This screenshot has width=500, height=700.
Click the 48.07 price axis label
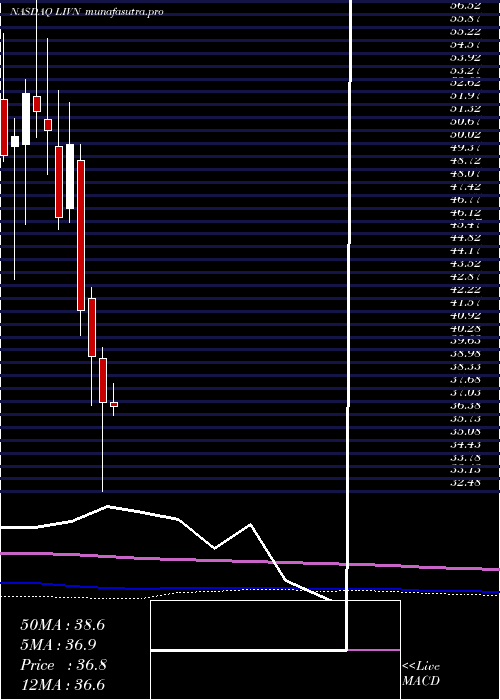(x=466, y=173)
